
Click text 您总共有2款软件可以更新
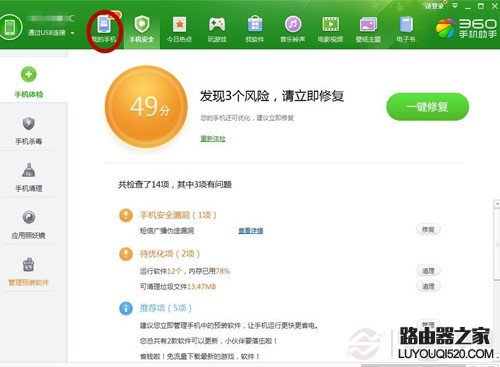coord(179,341)
